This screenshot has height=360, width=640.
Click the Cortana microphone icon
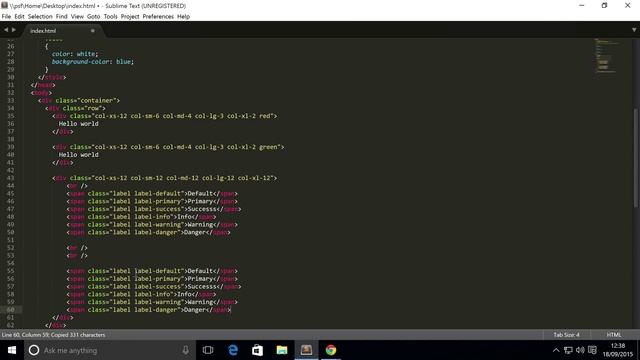tap(186, 350)
